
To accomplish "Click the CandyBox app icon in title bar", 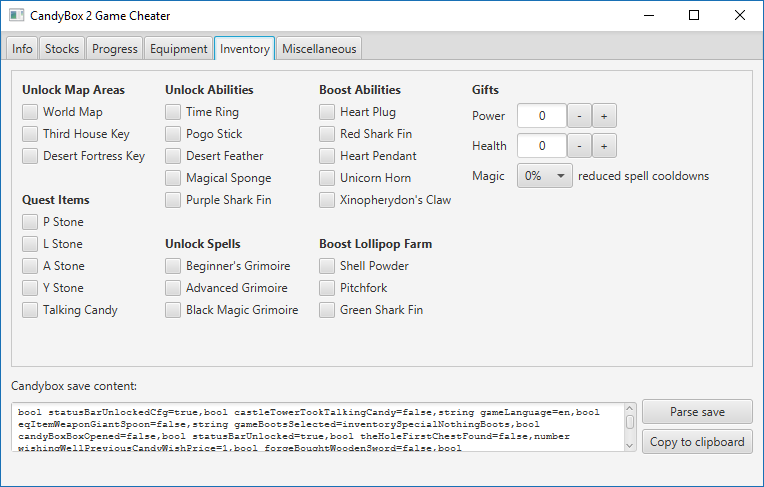I will [17, 16].
